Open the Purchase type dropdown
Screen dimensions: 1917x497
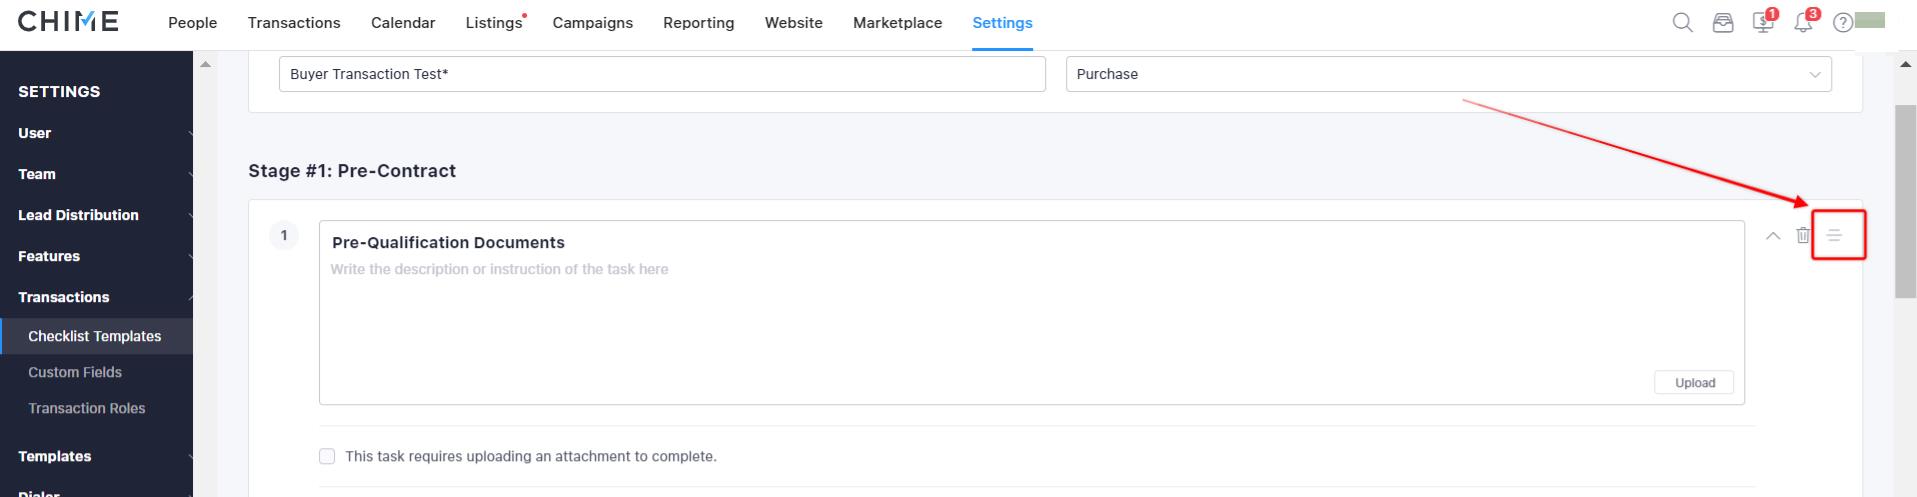click(x=1448, y=74)
